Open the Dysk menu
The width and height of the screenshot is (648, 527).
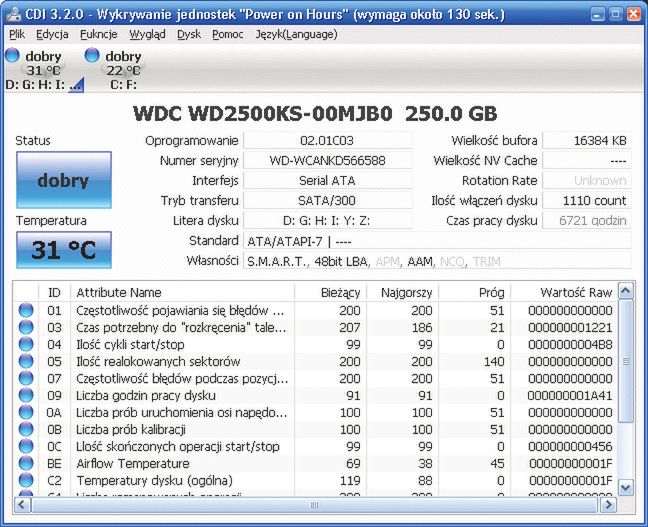pyautogui.click(x=189, y=34)
